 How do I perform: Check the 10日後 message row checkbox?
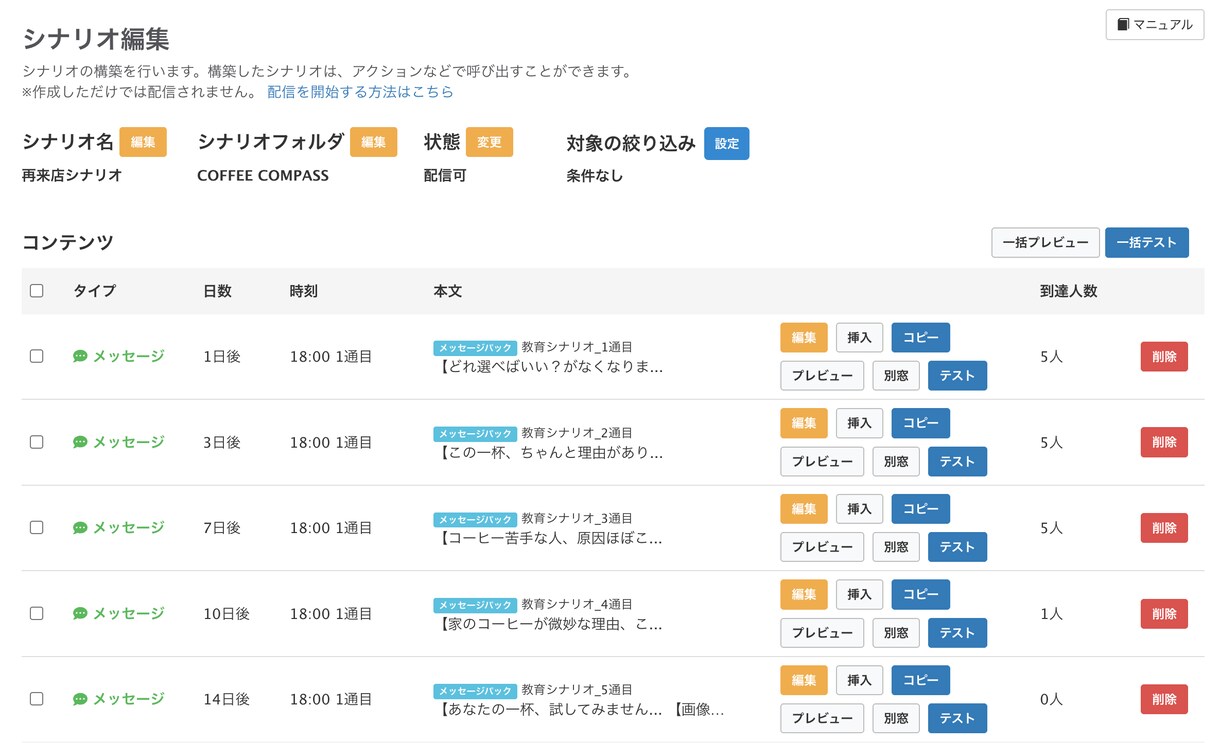(x=37, y=613)
